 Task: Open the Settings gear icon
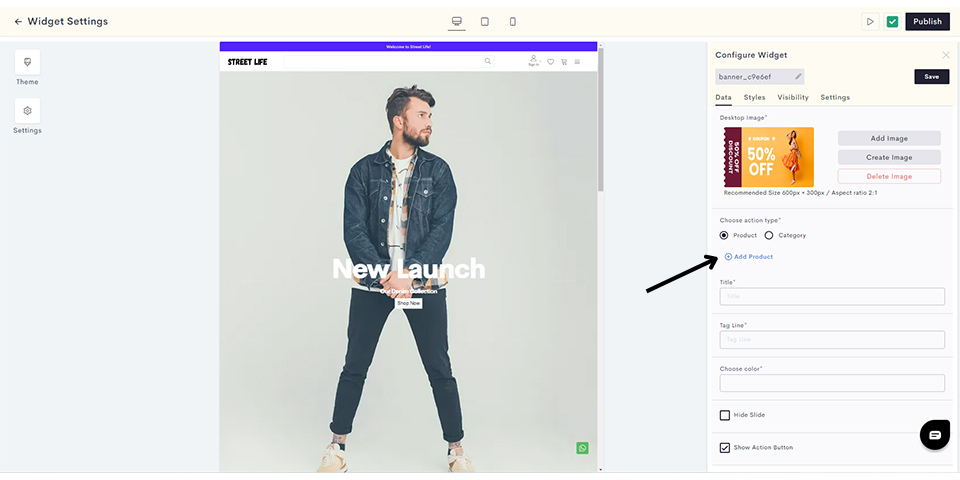click(28, 111)
